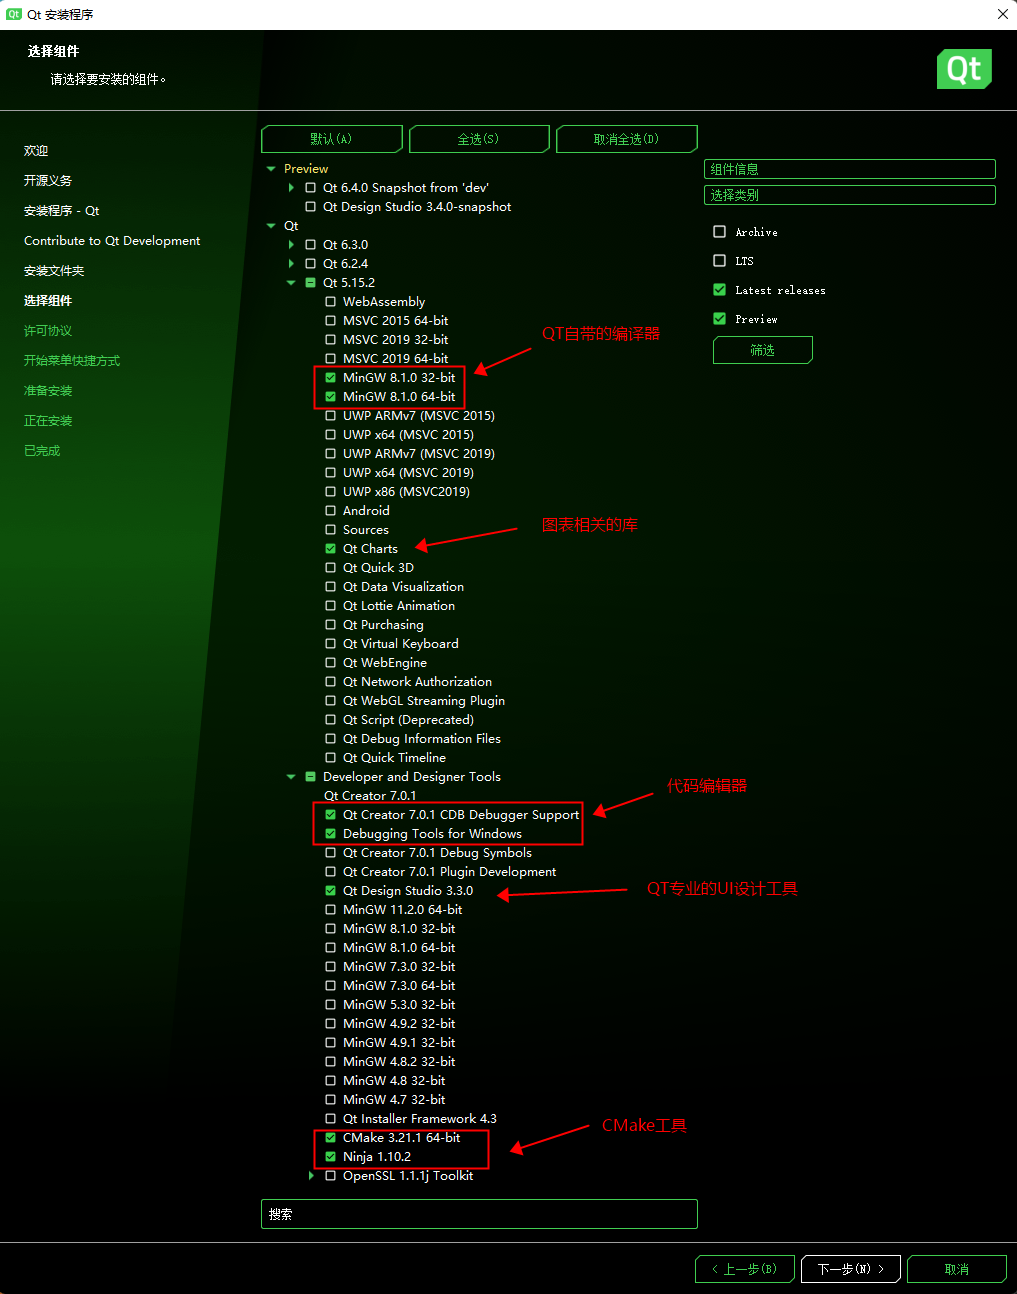
Task: Check Qt Quick 3D component
Action: pos(330,568)
